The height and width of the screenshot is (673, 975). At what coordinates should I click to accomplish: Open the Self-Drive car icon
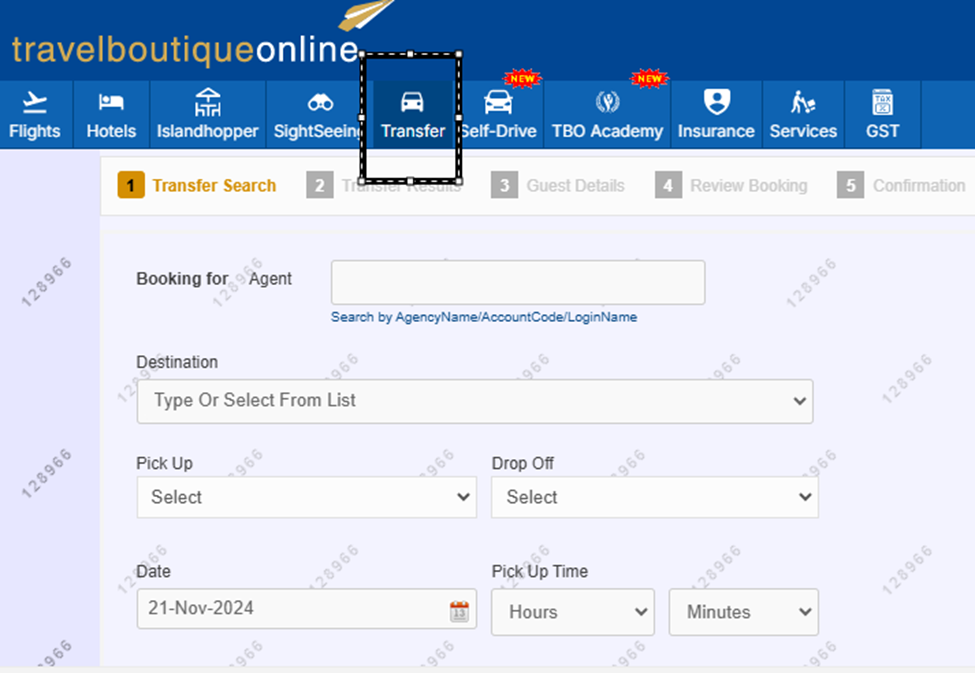(498, 102)
